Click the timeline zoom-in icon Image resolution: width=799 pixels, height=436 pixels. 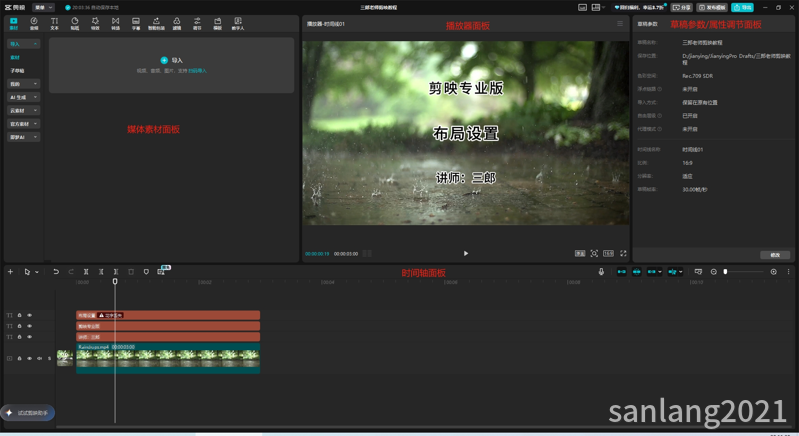[774, 271]
